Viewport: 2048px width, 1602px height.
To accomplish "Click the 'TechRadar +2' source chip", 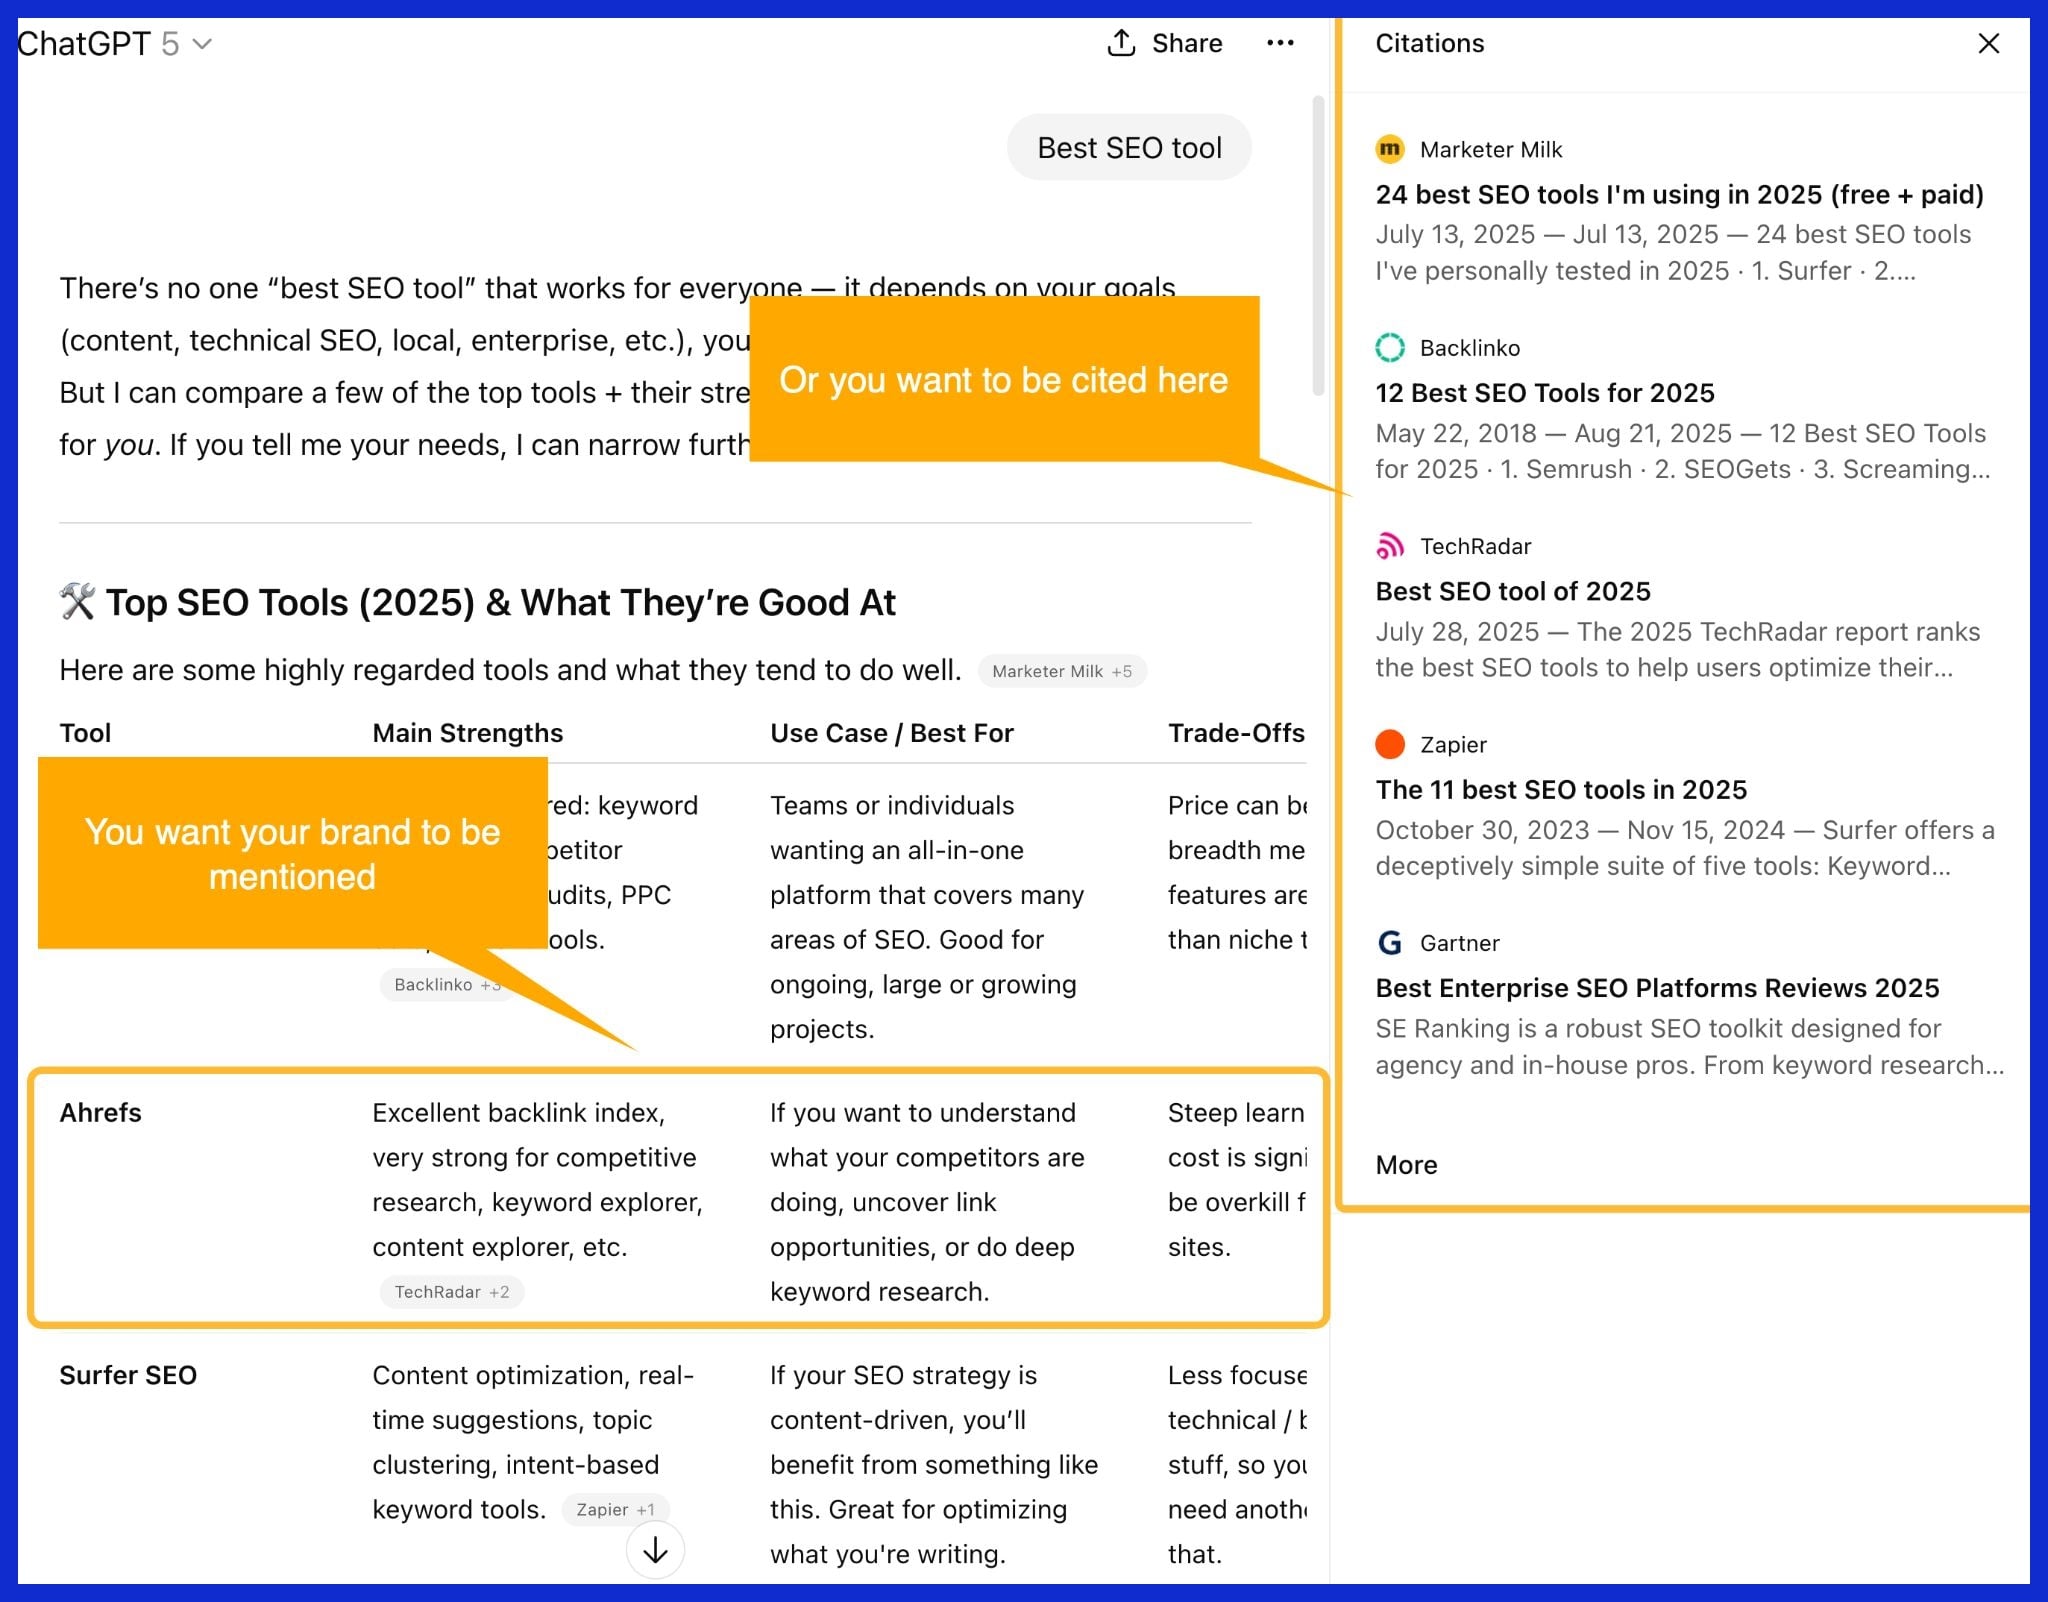I will click(452, 1292).
